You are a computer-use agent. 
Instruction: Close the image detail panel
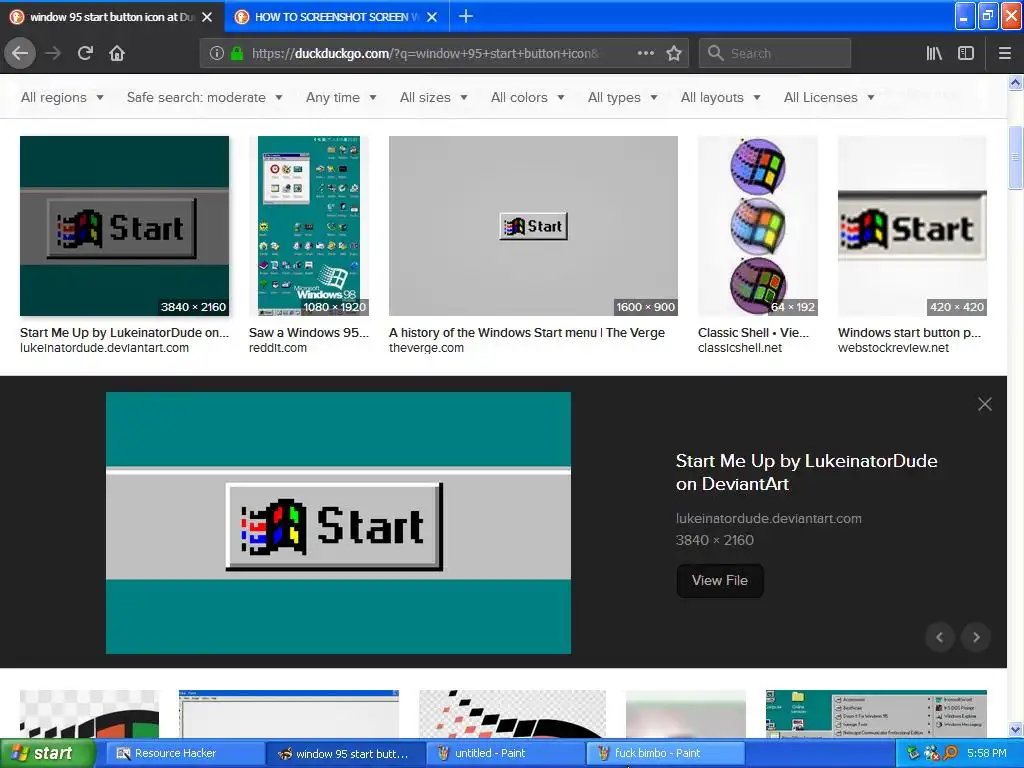(x=985, y=404)
